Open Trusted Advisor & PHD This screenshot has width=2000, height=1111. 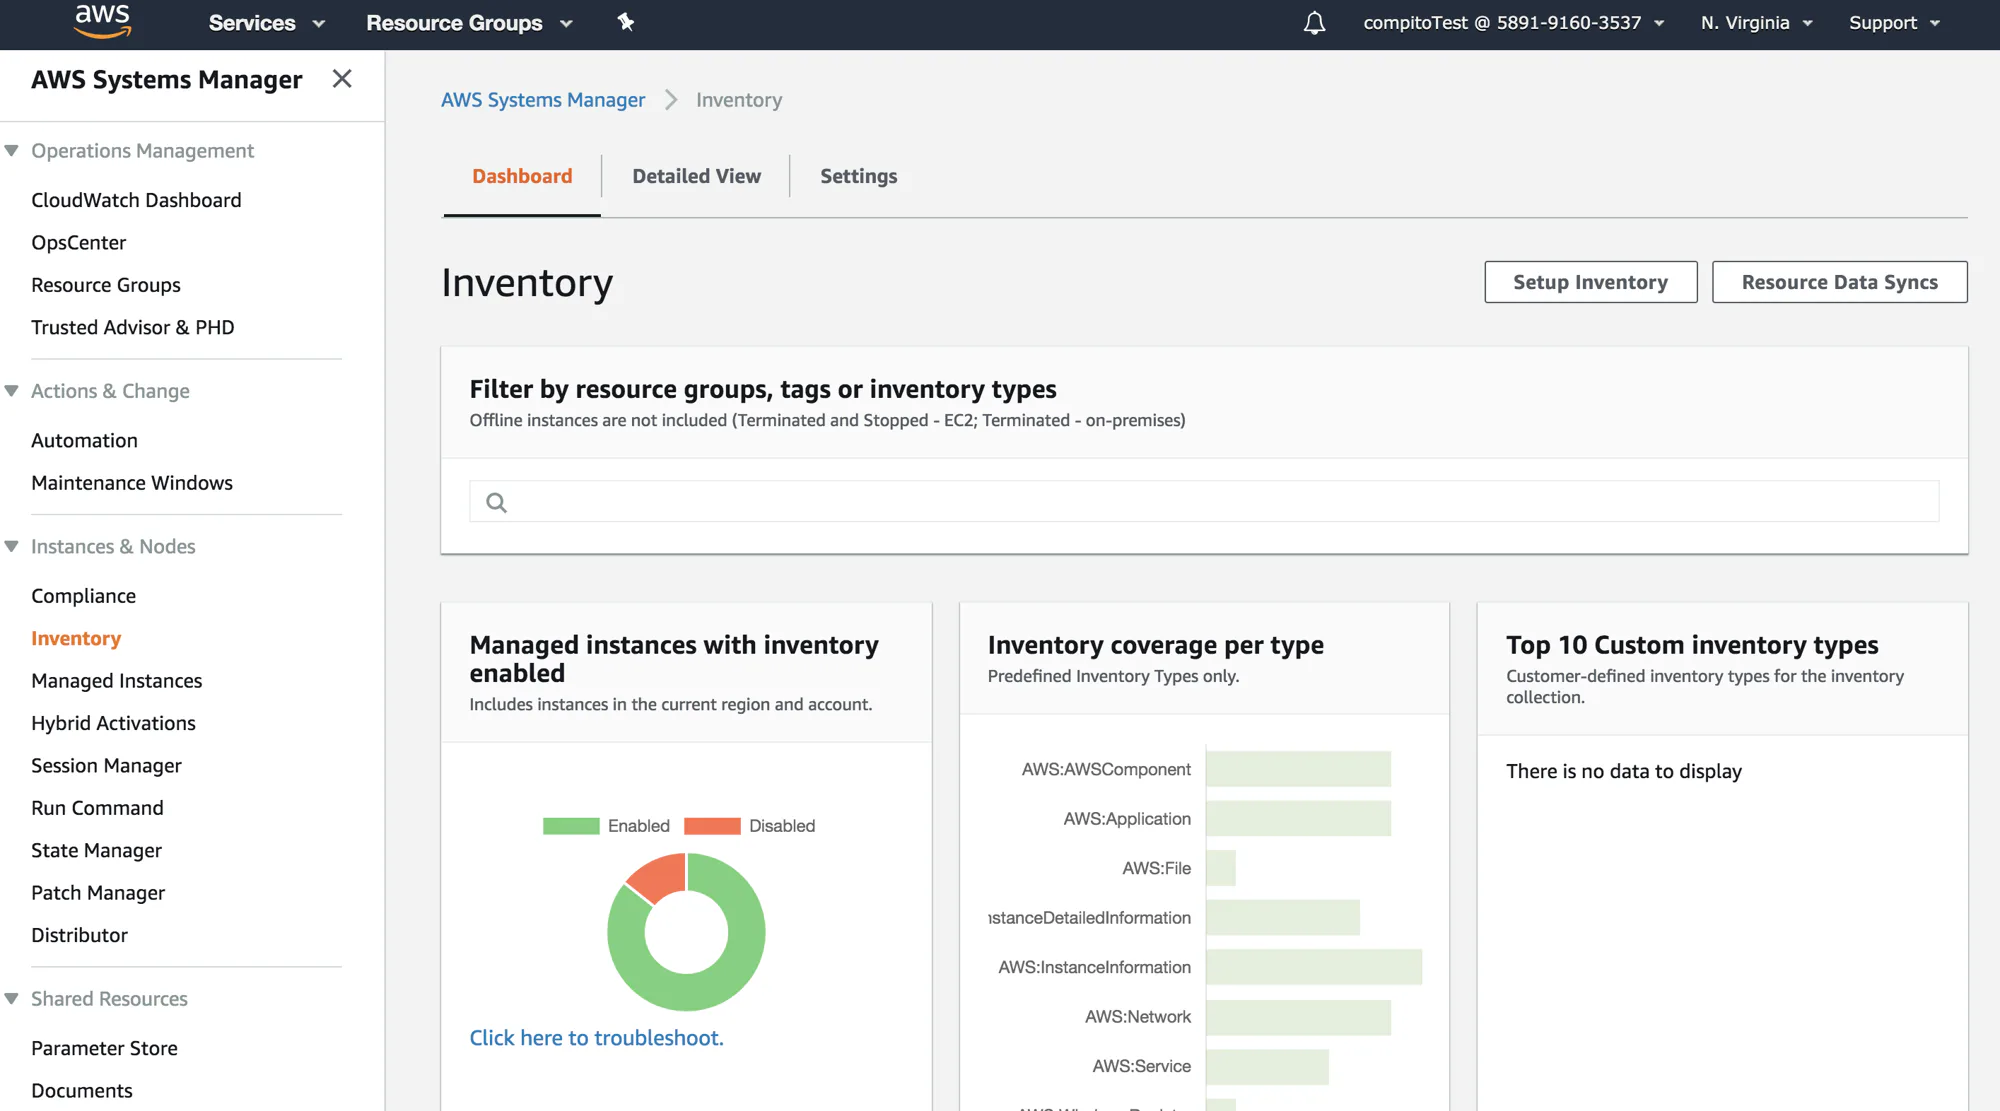133,328
